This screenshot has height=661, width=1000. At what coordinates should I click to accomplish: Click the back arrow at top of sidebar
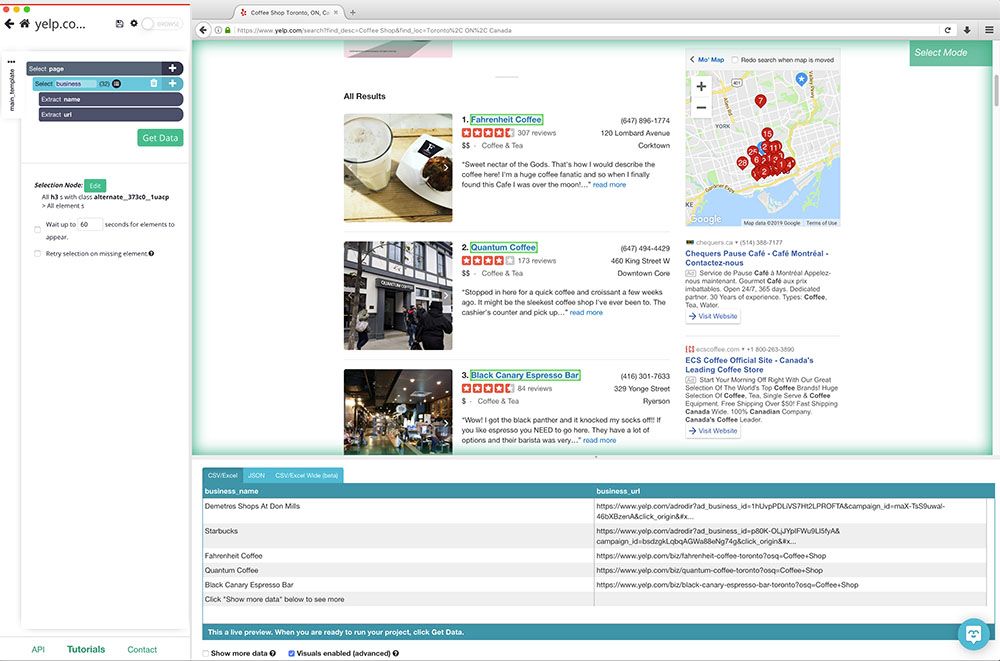tap(7, 23)
